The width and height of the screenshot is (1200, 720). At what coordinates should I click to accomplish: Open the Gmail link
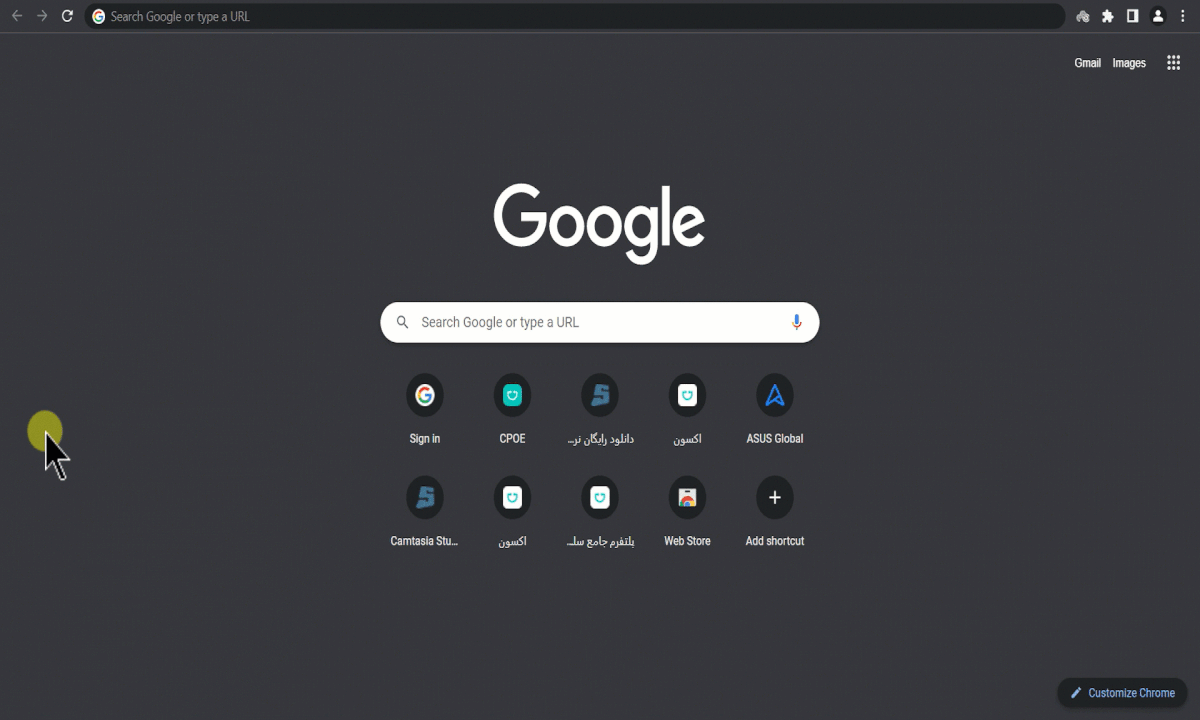click(x=1087, y=63)
